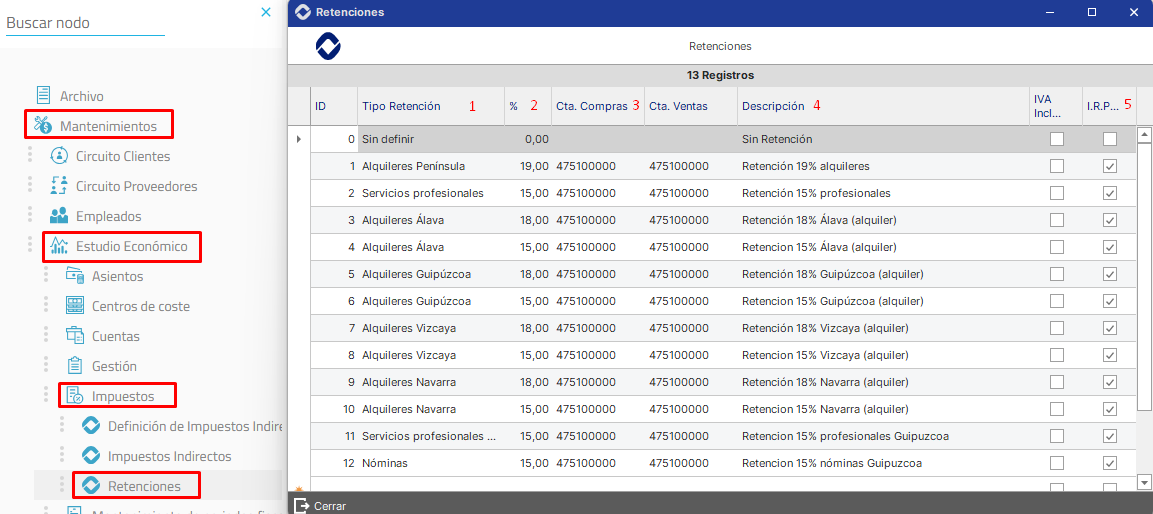The height and width of the screenshot is (514, 1153).
Task: Sort by Tipo Retención column header
Action: [x=431, y=106]
